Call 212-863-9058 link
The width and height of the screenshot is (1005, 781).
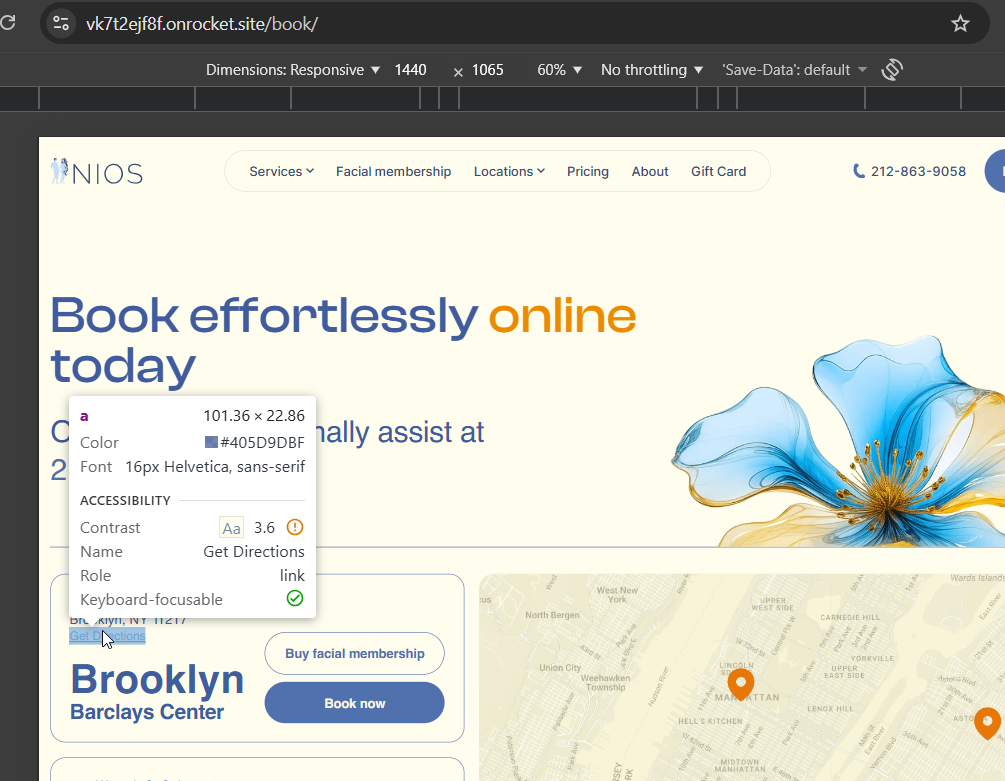pyautogui.click(x=909, y=171)
